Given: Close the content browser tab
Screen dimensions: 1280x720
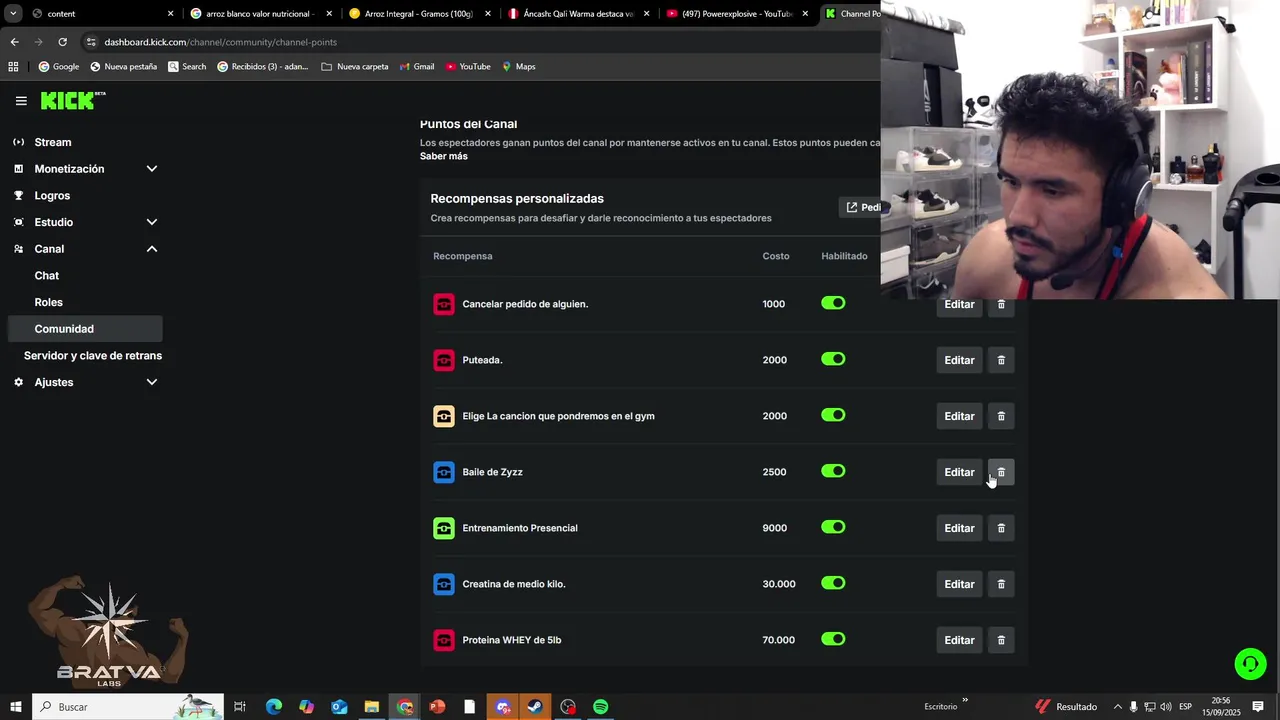Looking at the screenshot, I should click(170, 14).
